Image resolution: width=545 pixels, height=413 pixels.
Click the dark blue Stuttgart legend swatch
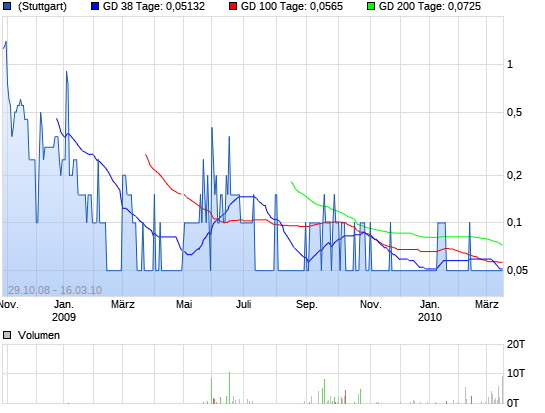(7, 6)
